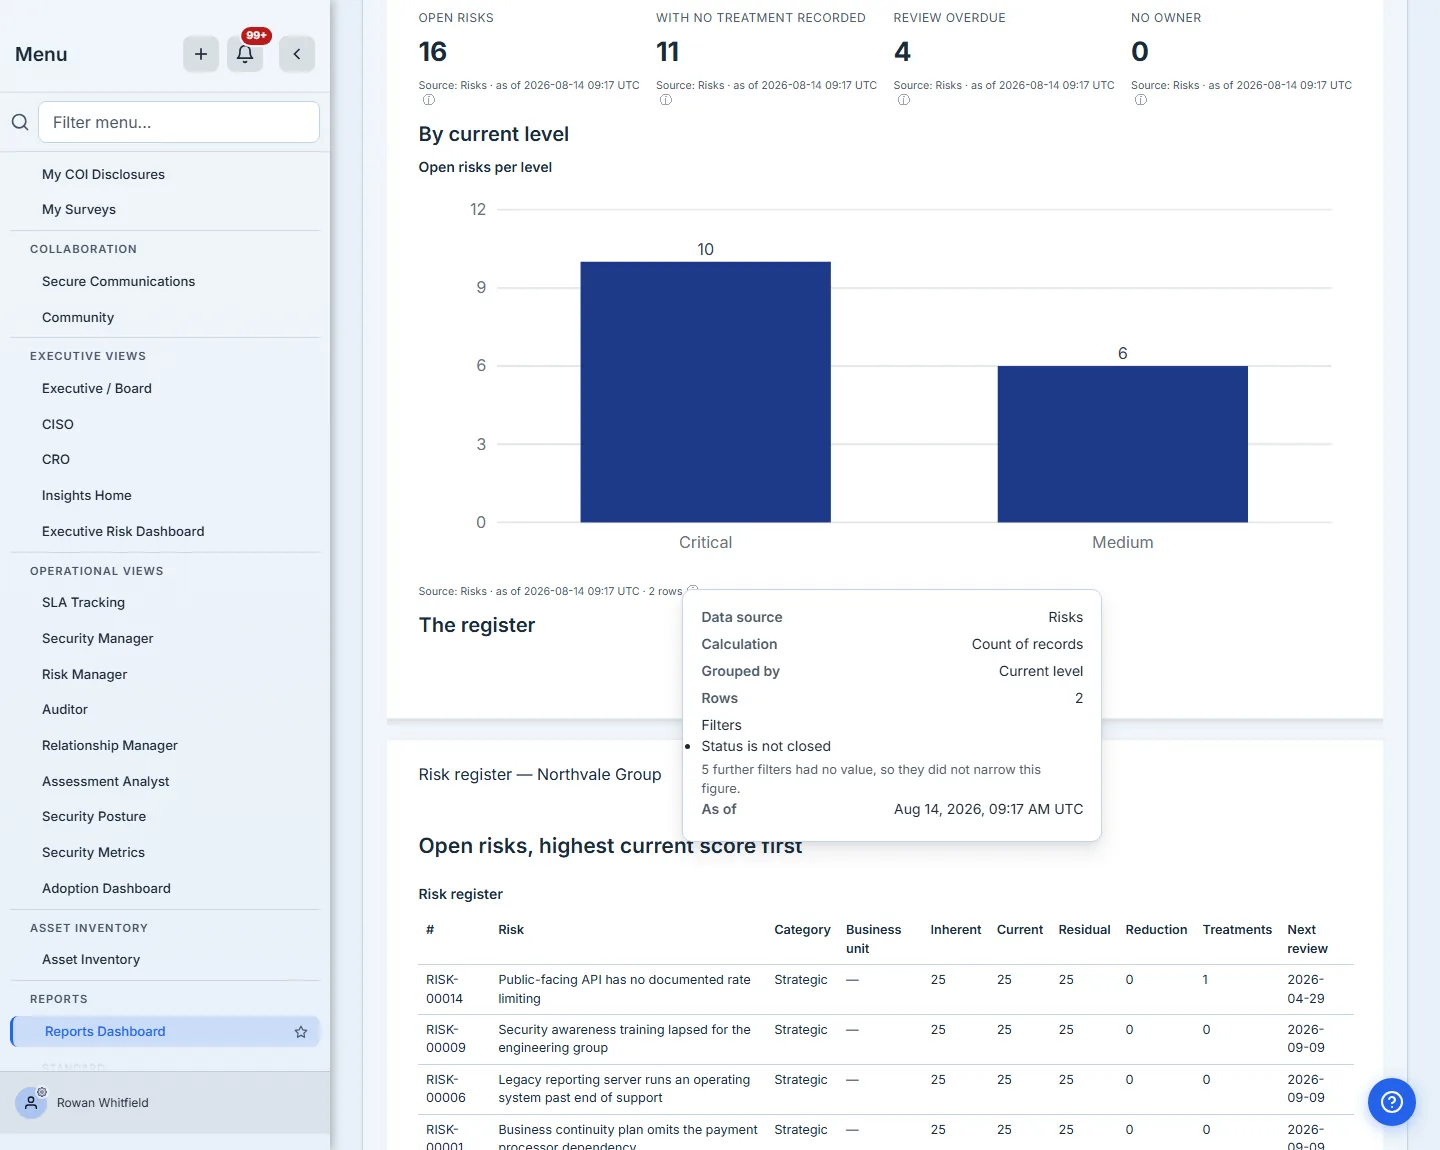This screenshot has height=1150, width=1440.
Task: Click "Status is not closed" filter text
Action: [766, 746]
